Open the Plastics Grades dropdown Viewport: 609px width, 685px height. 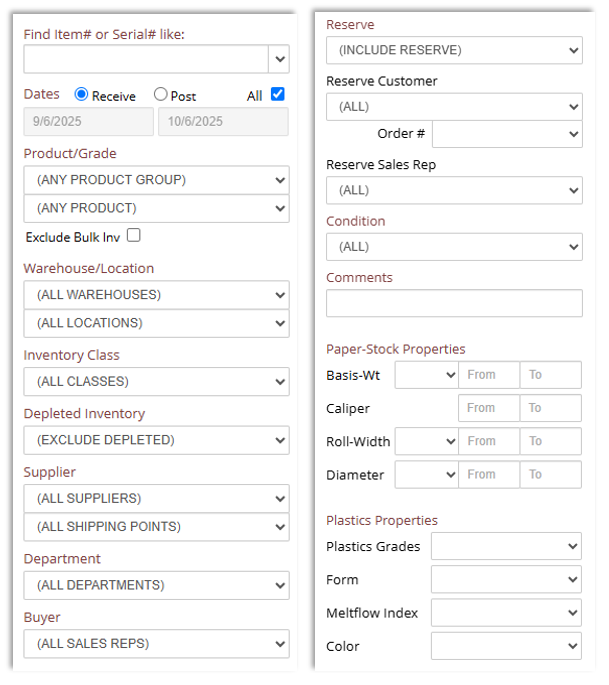[506, 546]
